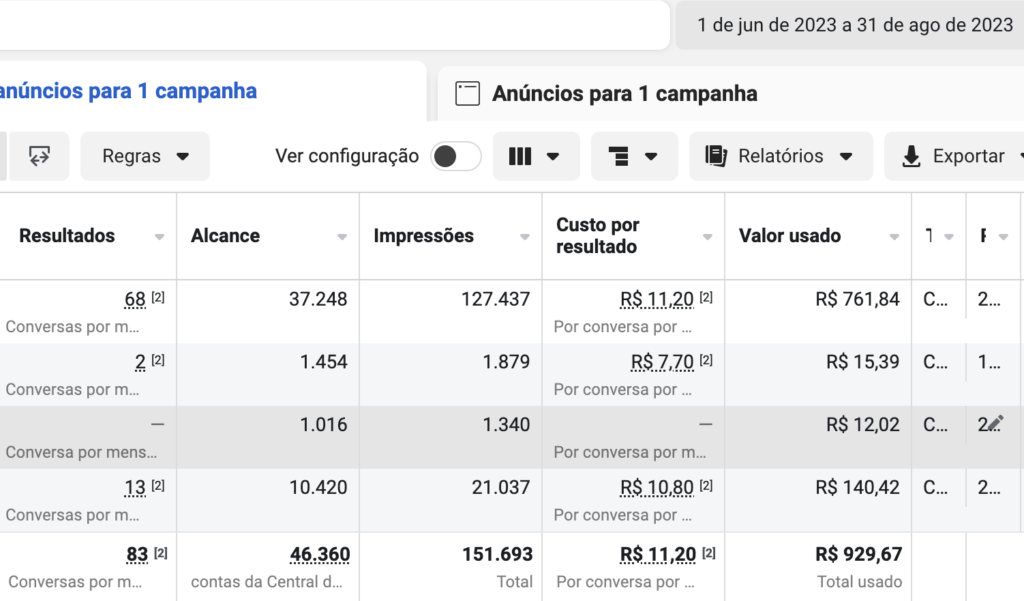Open Impressões column dropdown arrow
Screen dimensions: 1024x601
click(x=525, y=236)
